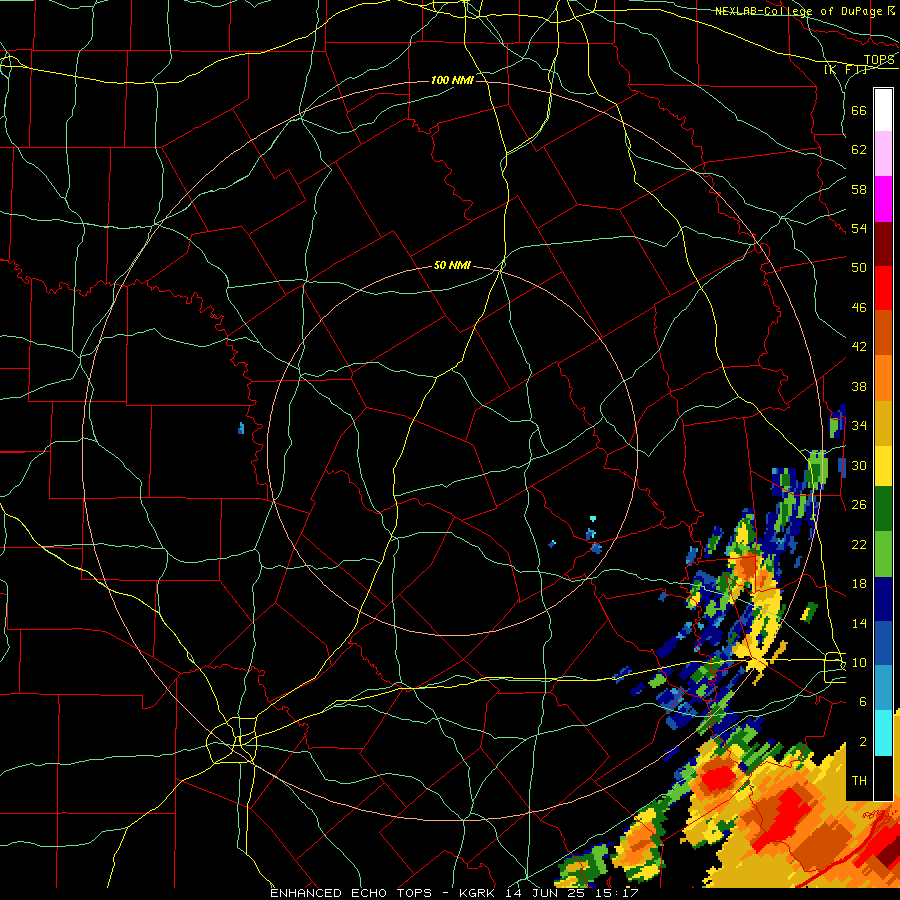The image size is (900, 900).
Task: Click the legend value "2"
Action: (862, 742)
